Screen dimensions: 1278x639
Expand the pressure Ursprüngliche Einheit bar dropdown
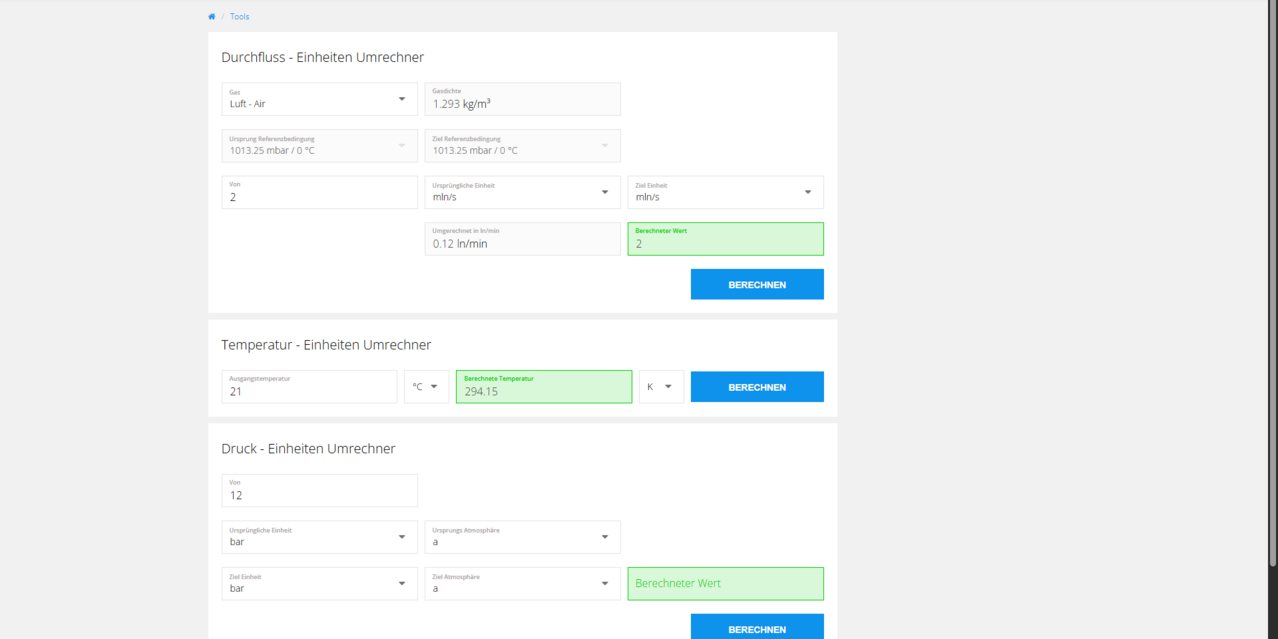pyautogui.click(x=320, y=537)
